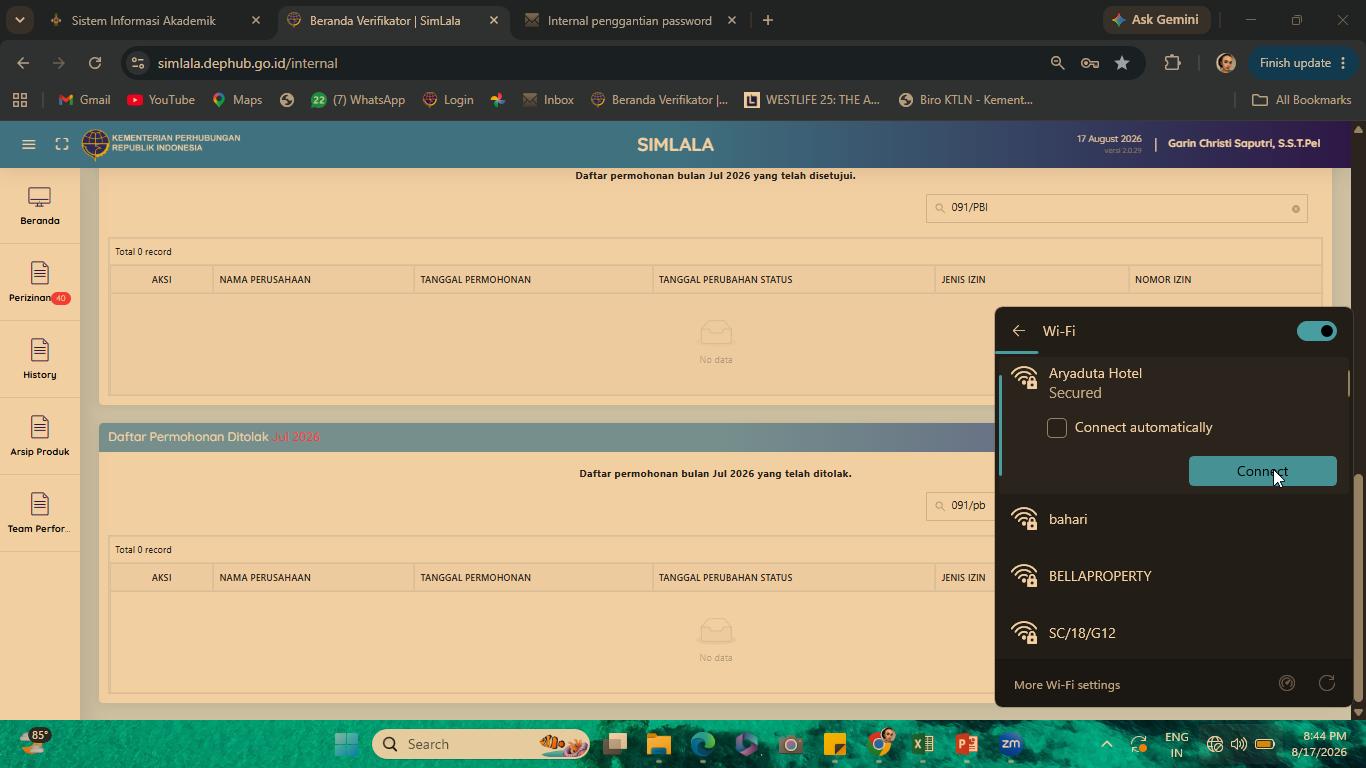Open the Beranda sidebar icon
The image size is (1366, 768).
(39, 206)
